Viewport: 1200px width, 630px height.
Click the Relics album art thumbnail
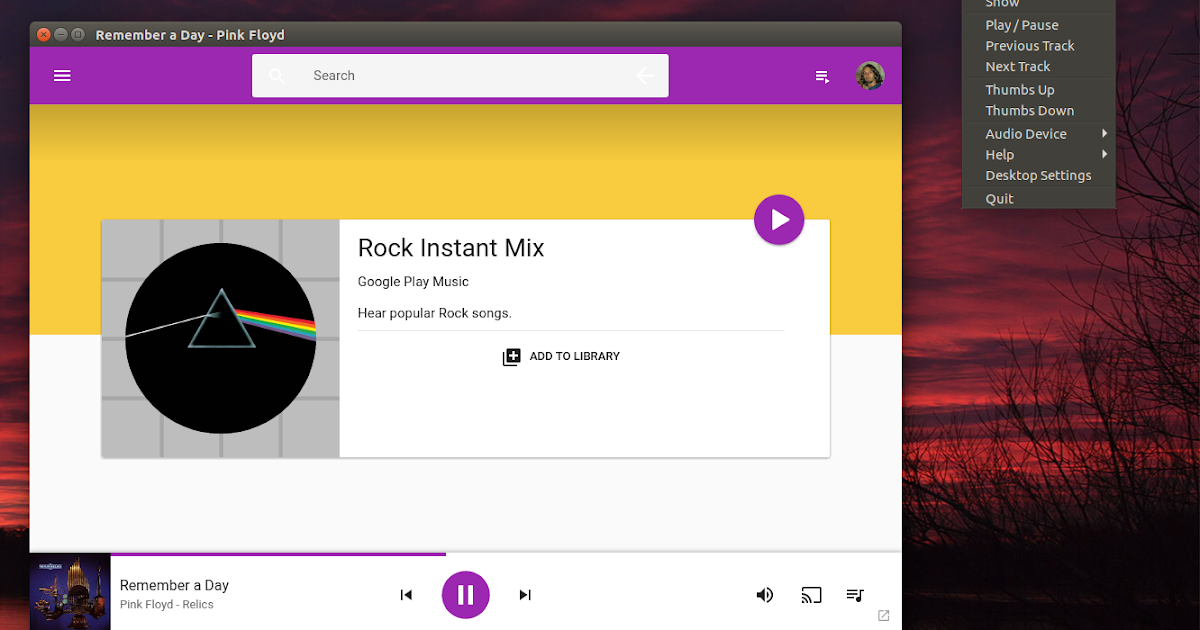70,592
